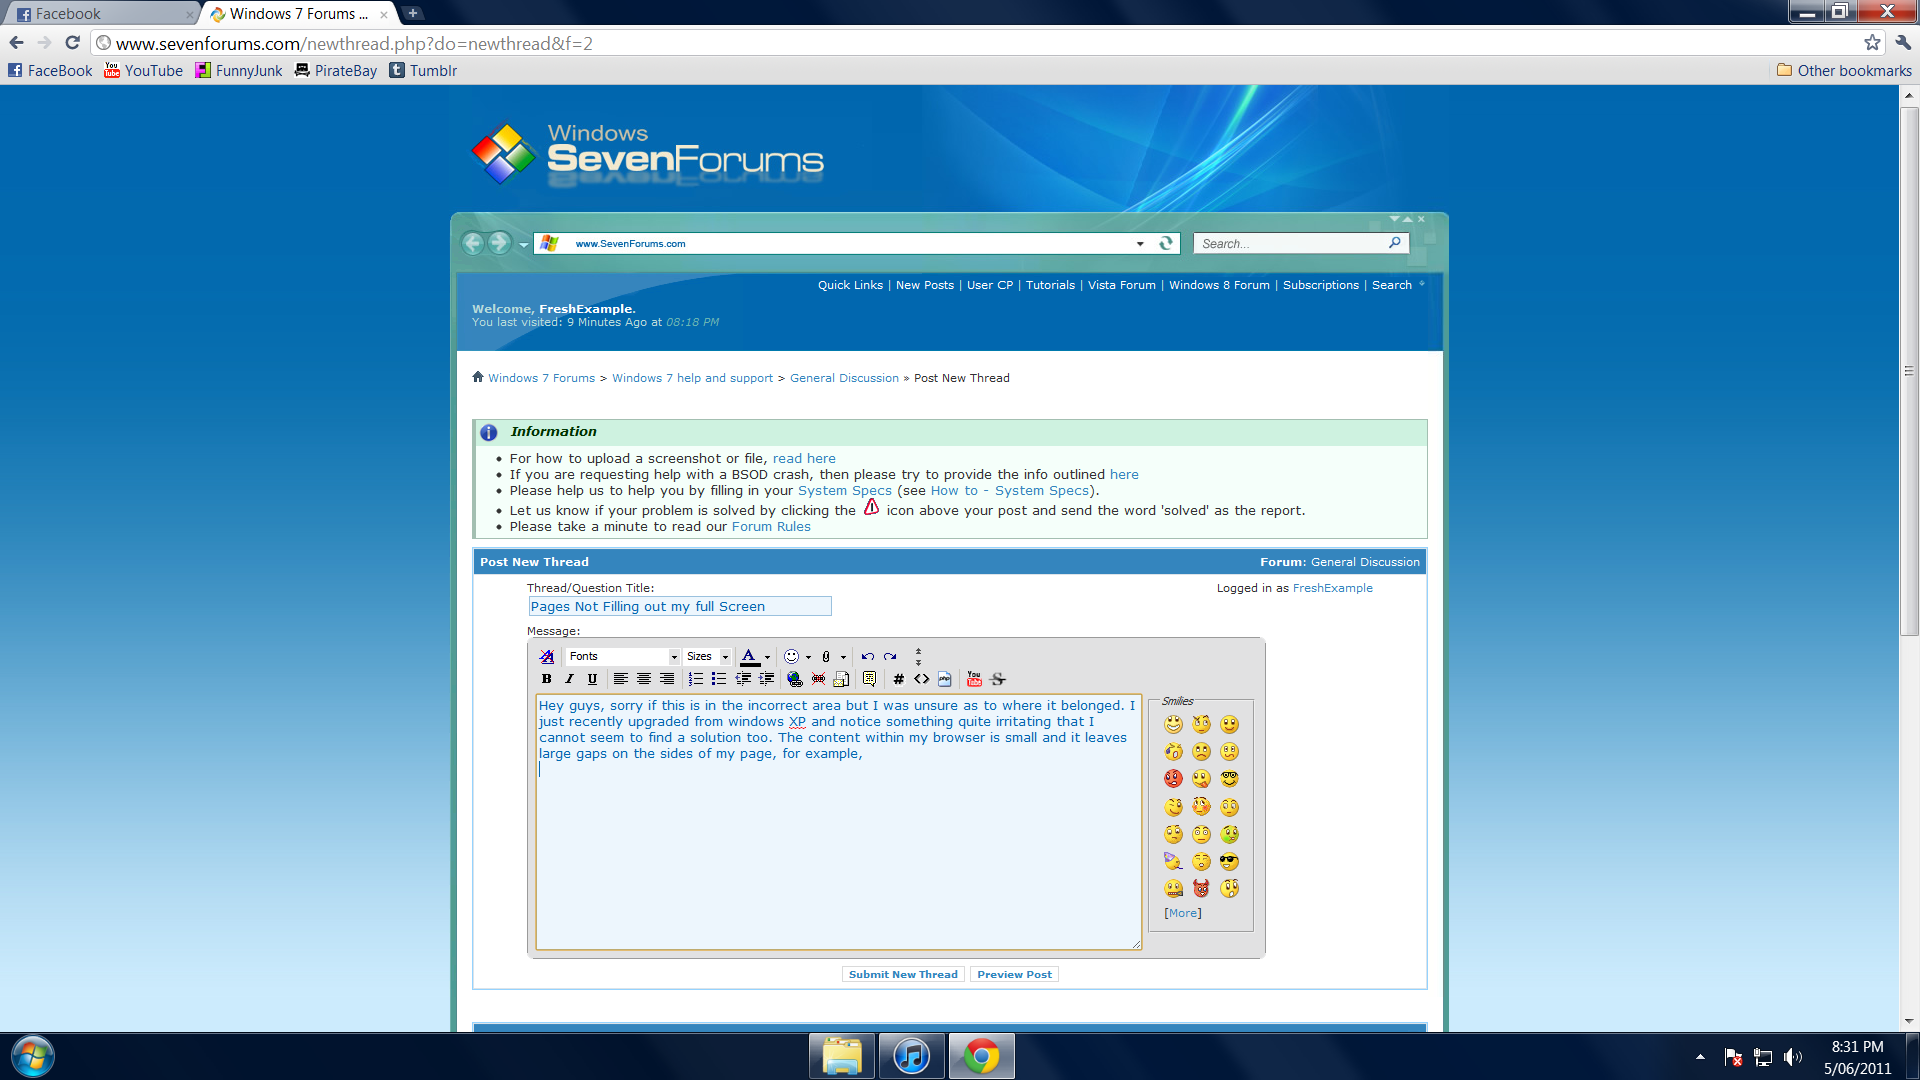Viewport: 1920px width, 1080px height.
Task: Open Other bookmarks folder
Action: click(x=1844, y=71)
